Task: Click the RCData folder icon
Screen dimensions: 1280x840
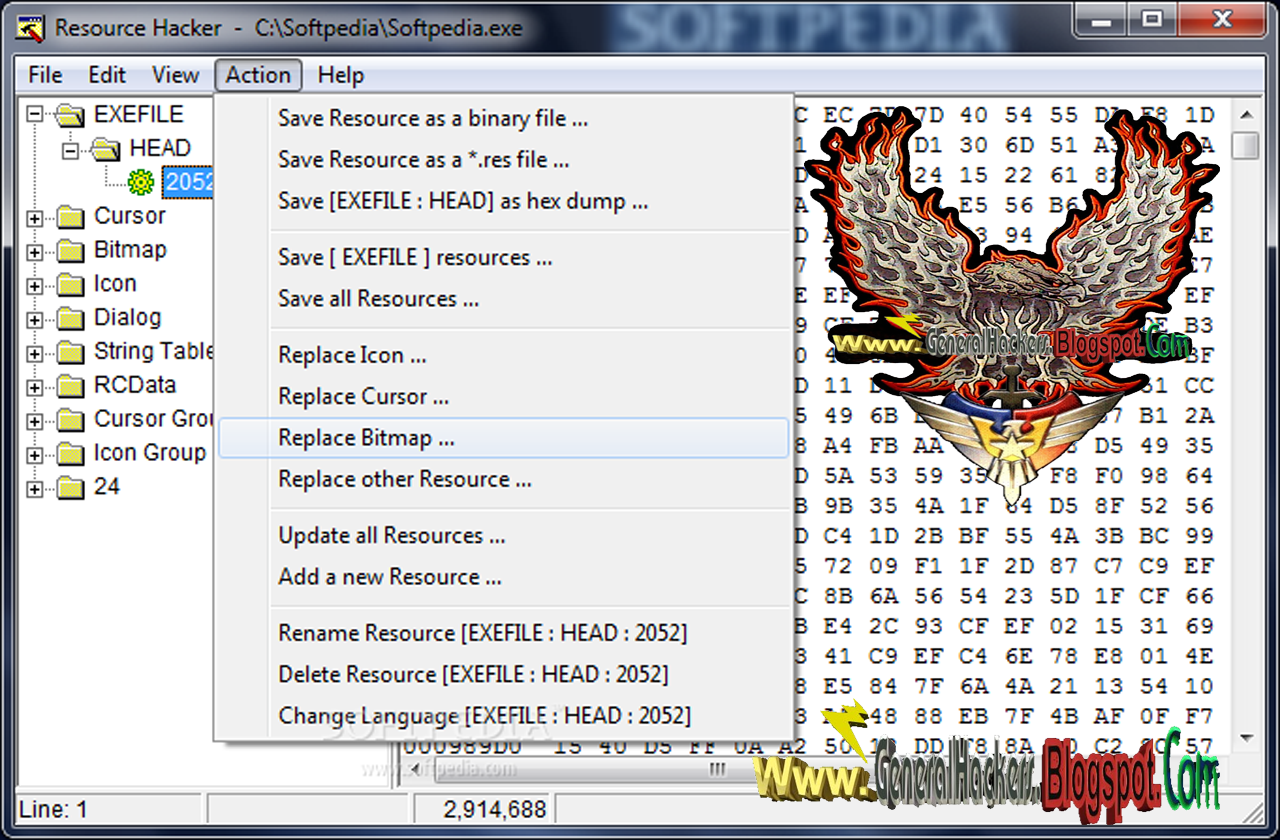Action: point(71,386)
